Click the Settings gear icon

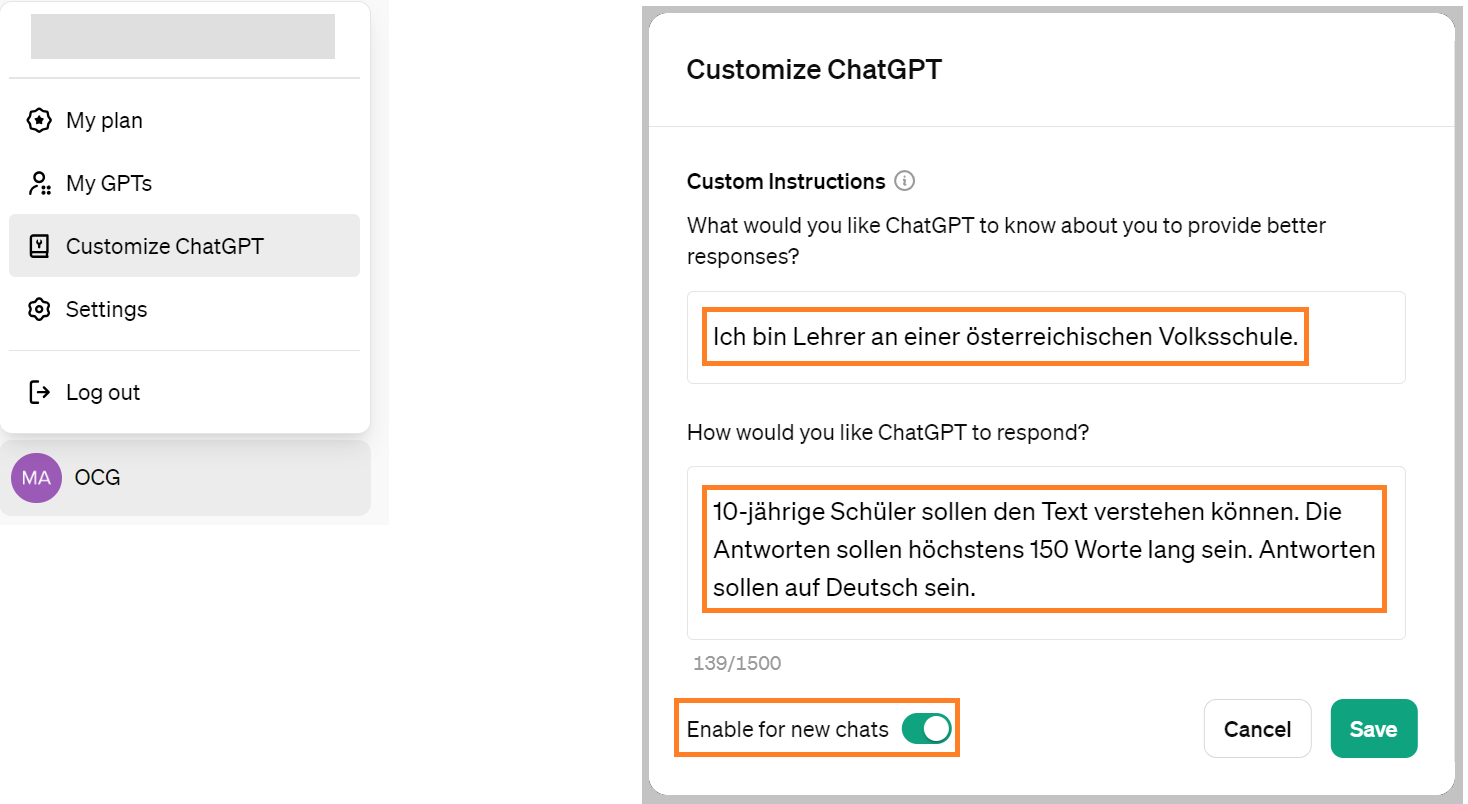click(x=39, y=309)
